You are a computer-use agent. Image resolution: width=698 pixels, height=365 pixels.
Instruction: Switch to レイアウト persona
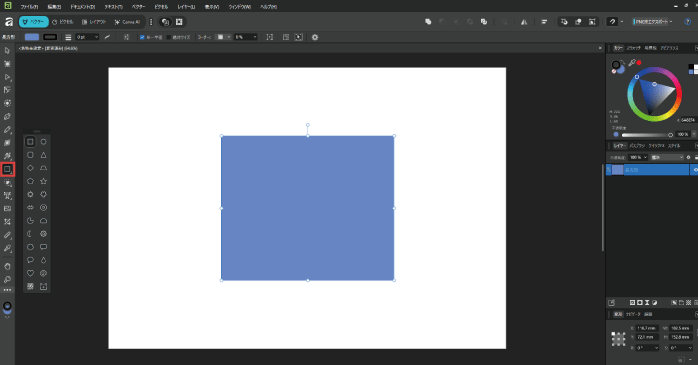pyautogui.click(x=94, y=22)
